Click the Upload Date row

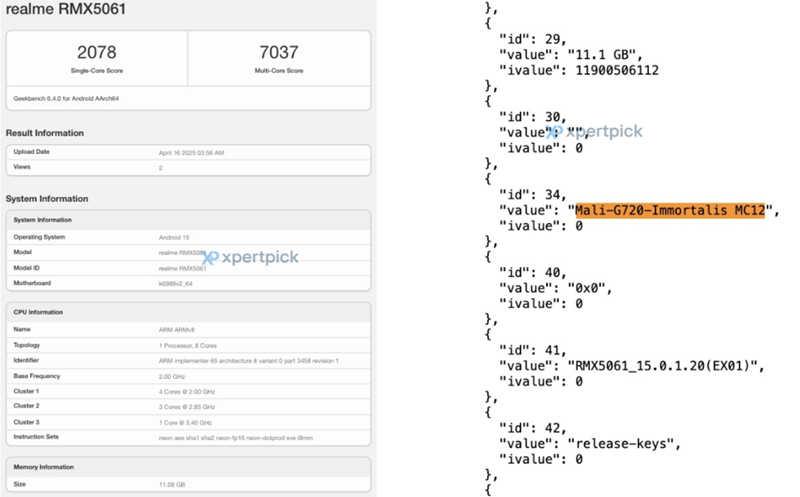click(x=188, y=152)
